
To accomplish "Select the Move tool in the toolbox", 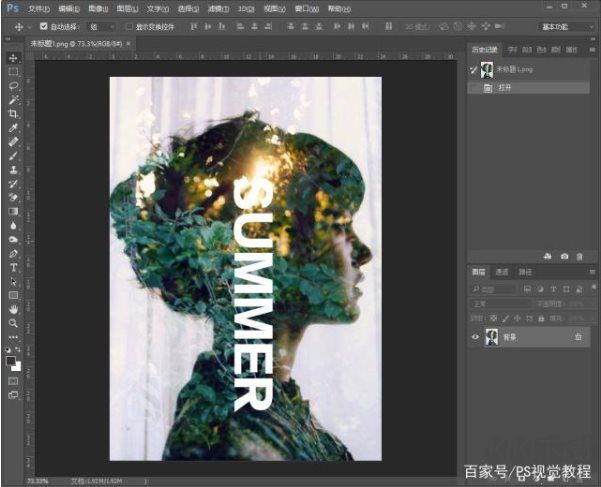I will [13, 58].
